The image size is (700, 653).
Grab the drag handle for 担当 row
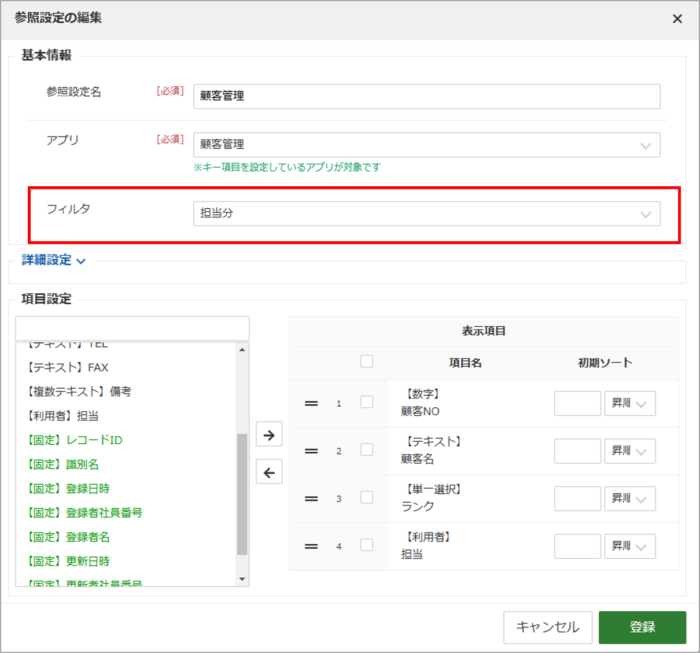pos(311,546)
